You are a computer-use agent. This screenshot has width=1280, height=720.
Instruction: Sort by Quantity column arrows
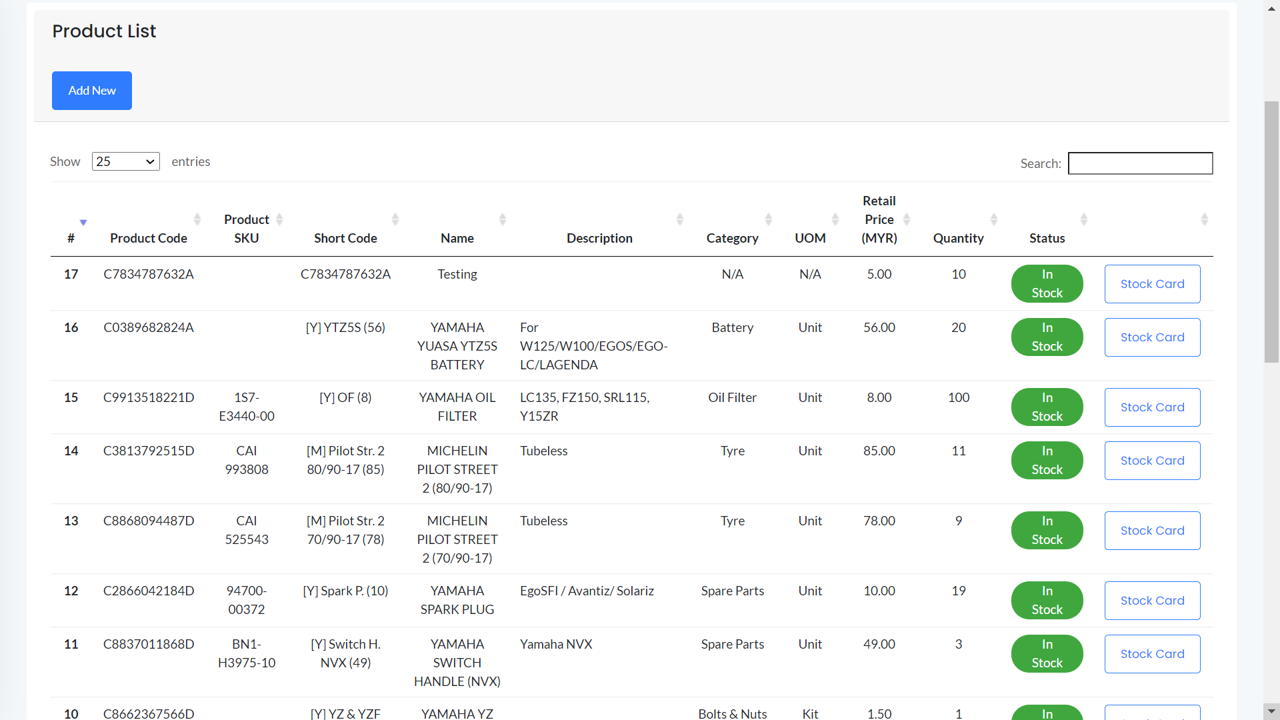(993, 219)
